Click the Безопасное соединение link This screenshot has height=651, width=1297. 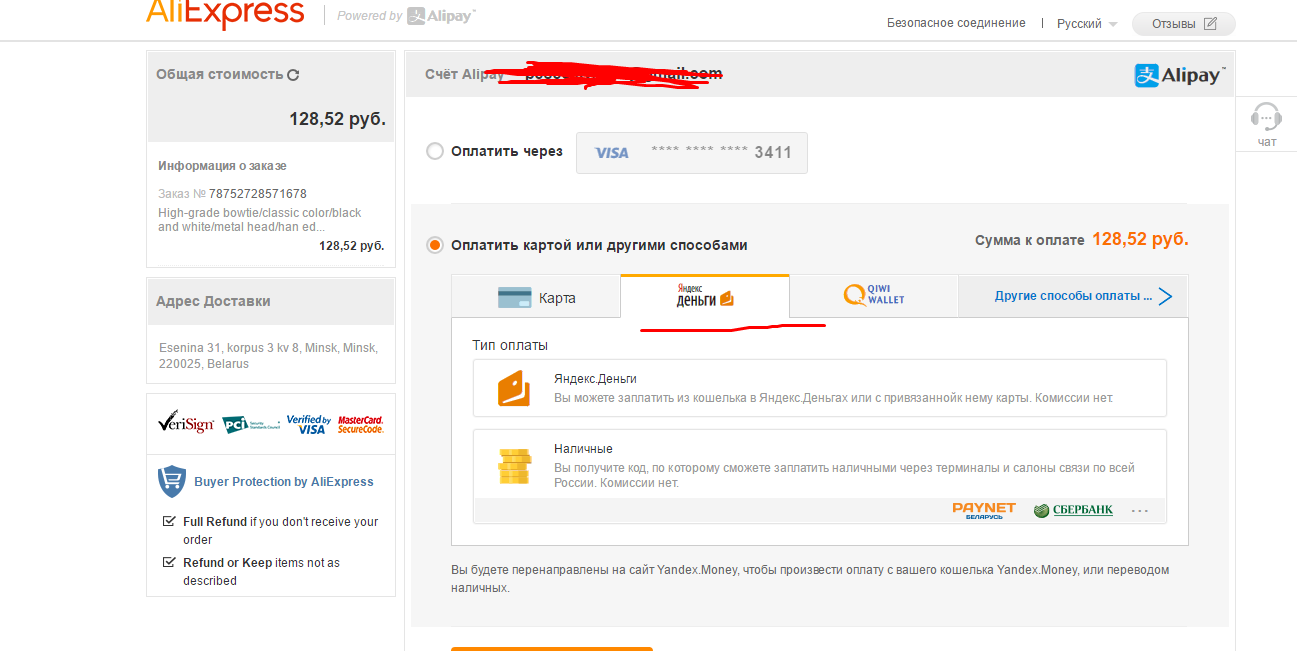(x=956, y=23)
